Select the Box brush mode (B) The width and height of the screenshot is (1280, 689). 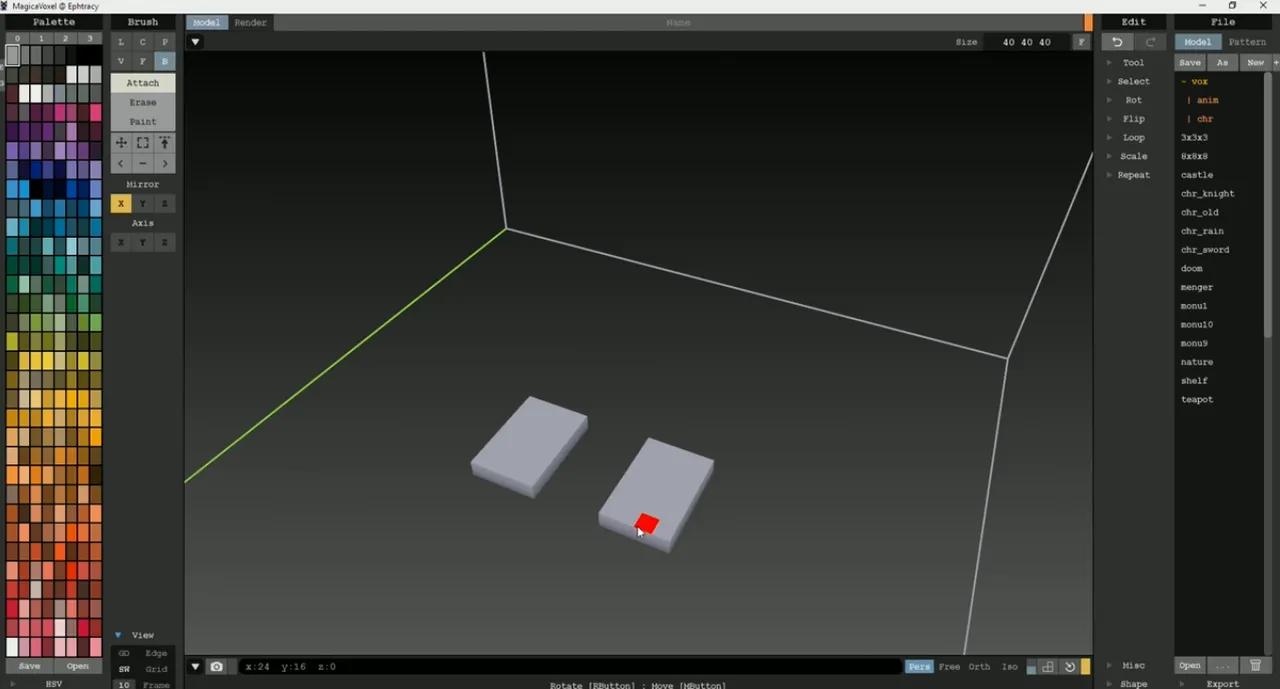pos(165,62)
